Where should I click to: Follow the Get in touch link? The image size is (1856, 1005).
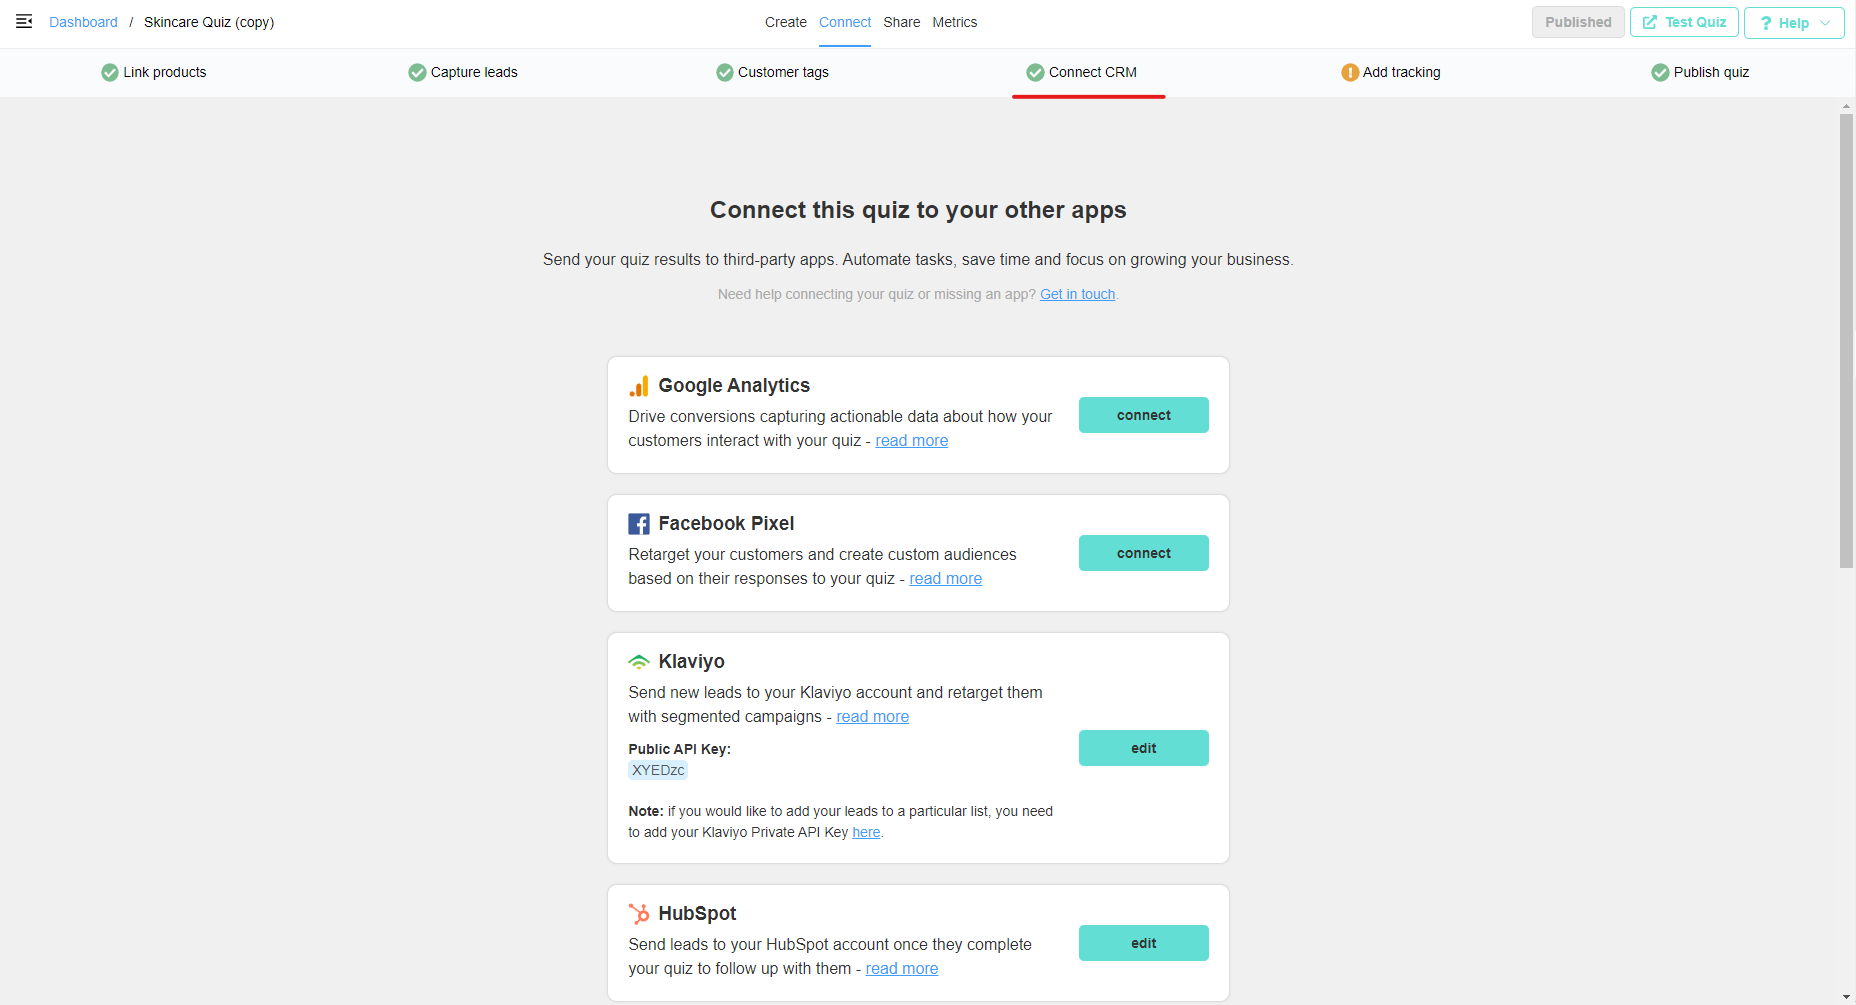pyautogui.click(x=1077, y=294)
